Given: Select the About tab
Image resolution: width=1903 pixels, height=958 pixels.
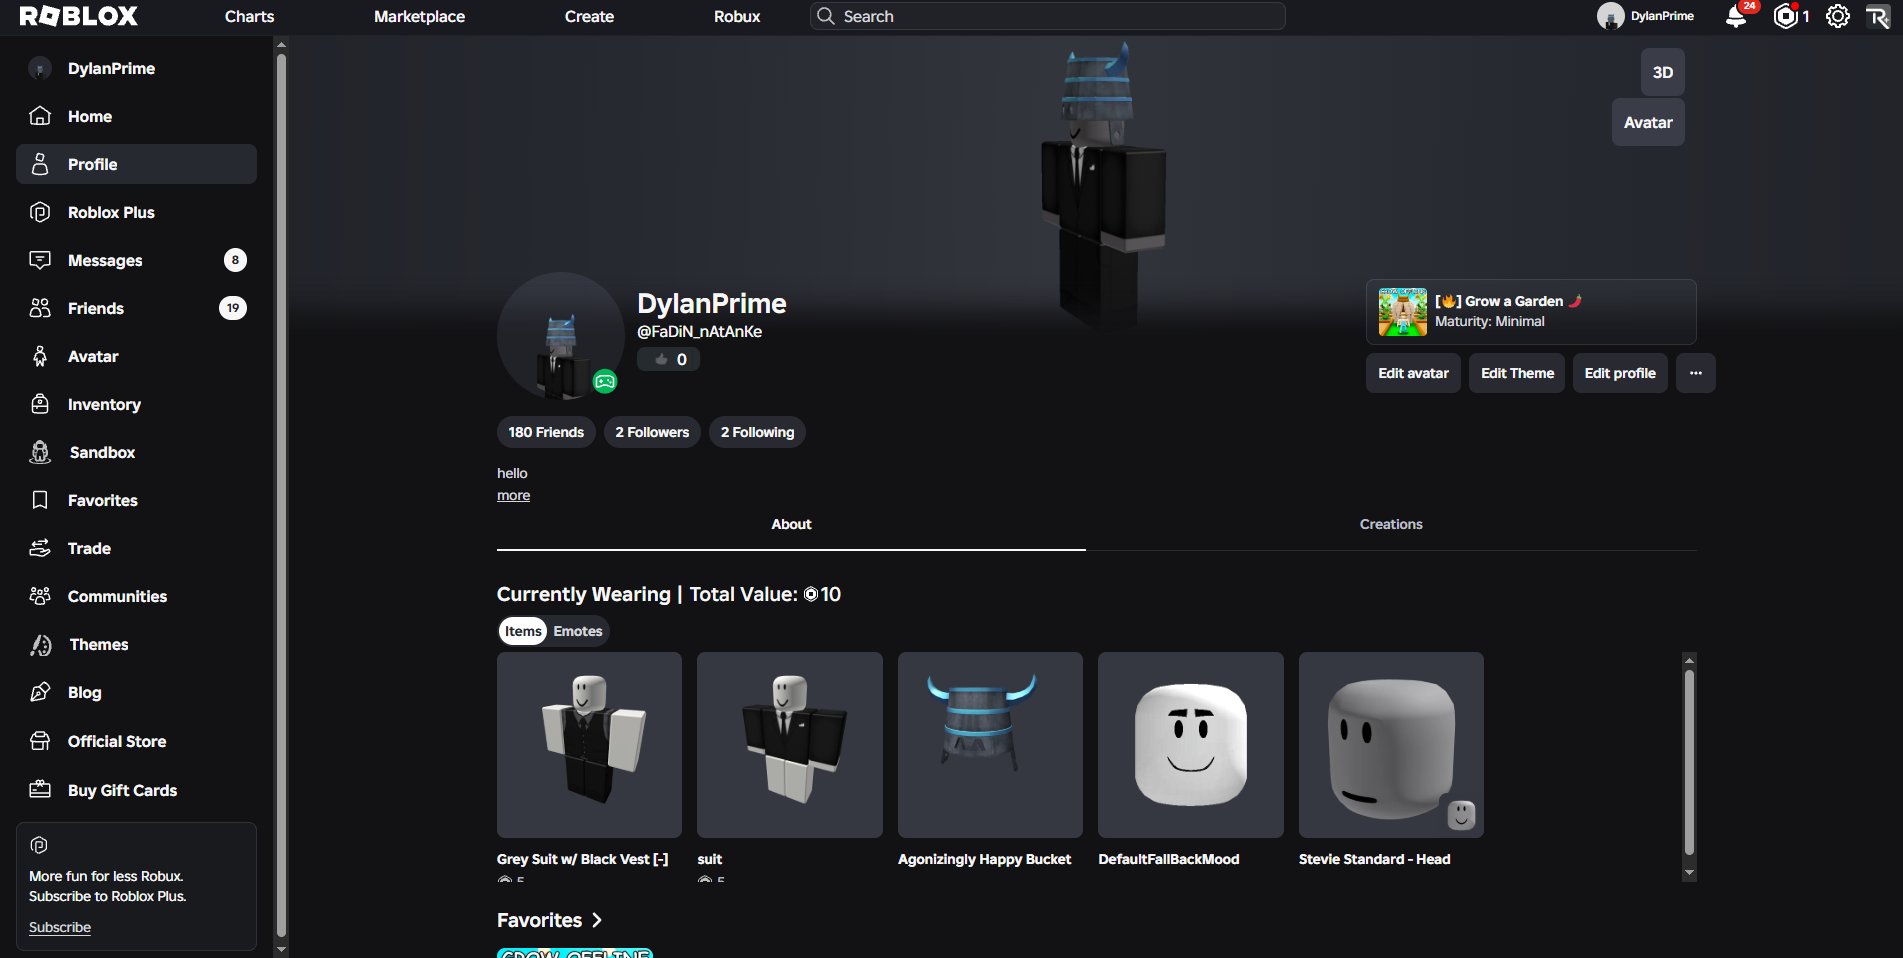Looking at the screenshot, I should pos(791,524).
